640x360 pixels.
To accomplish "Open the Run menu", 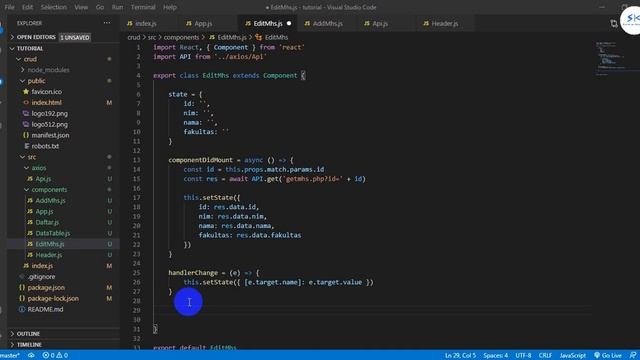I will (117, 7).
